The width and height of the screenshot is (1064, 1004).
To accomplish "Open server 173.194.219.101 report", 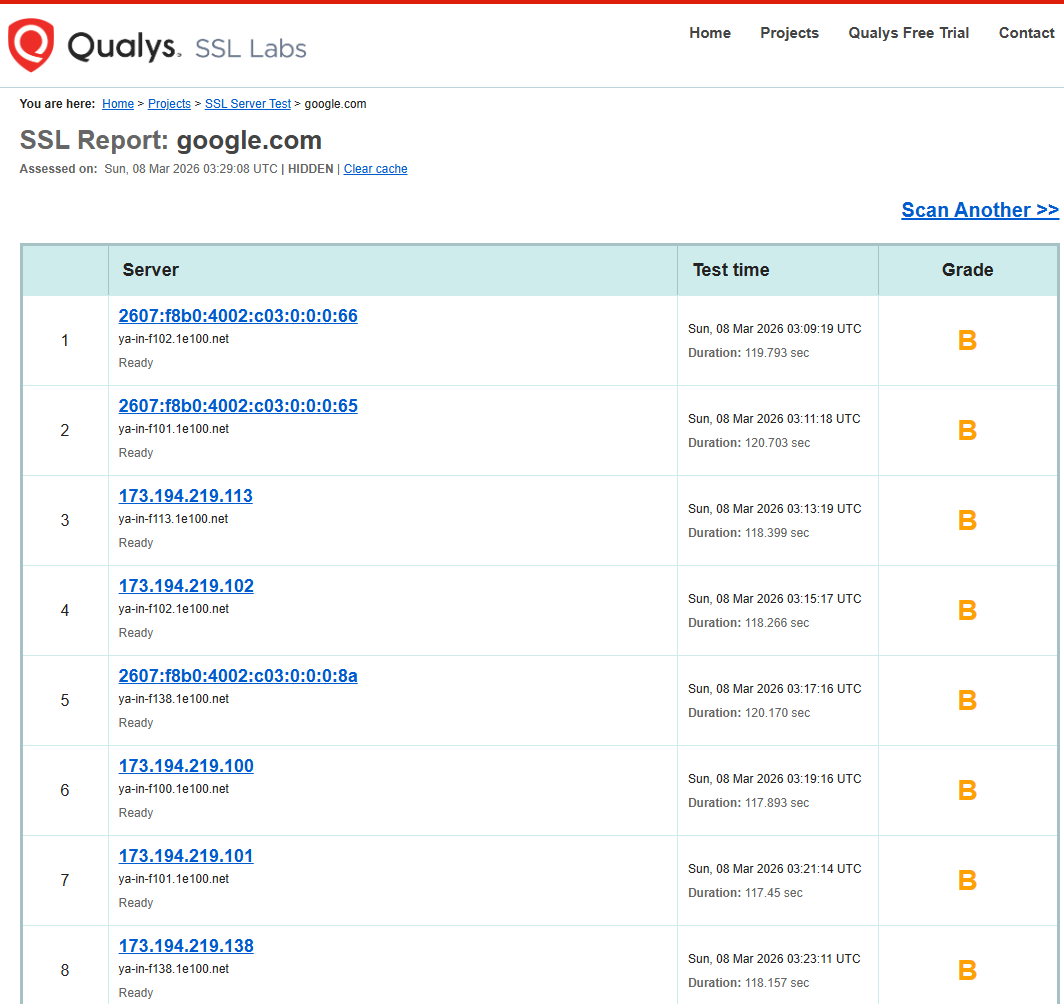I will 186,856.
